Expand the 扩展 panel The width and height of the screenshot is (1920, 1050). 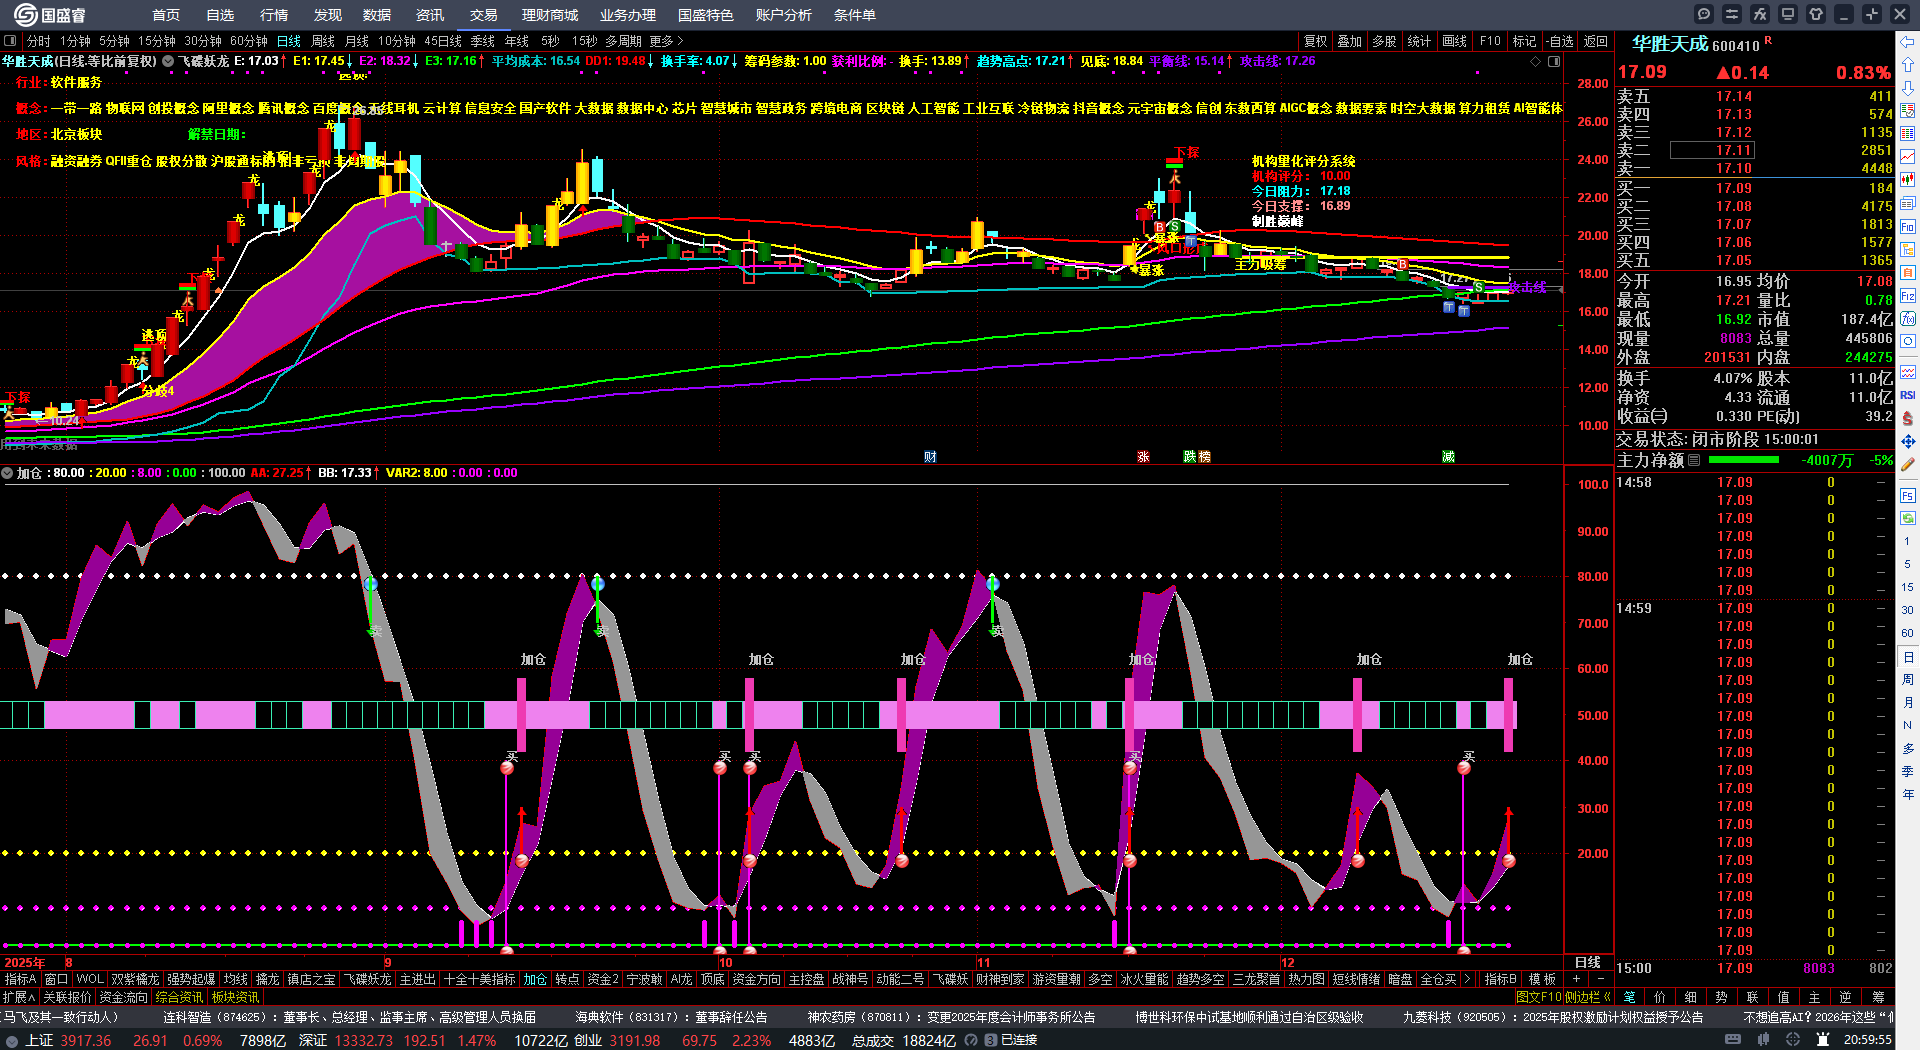[18, 997]
